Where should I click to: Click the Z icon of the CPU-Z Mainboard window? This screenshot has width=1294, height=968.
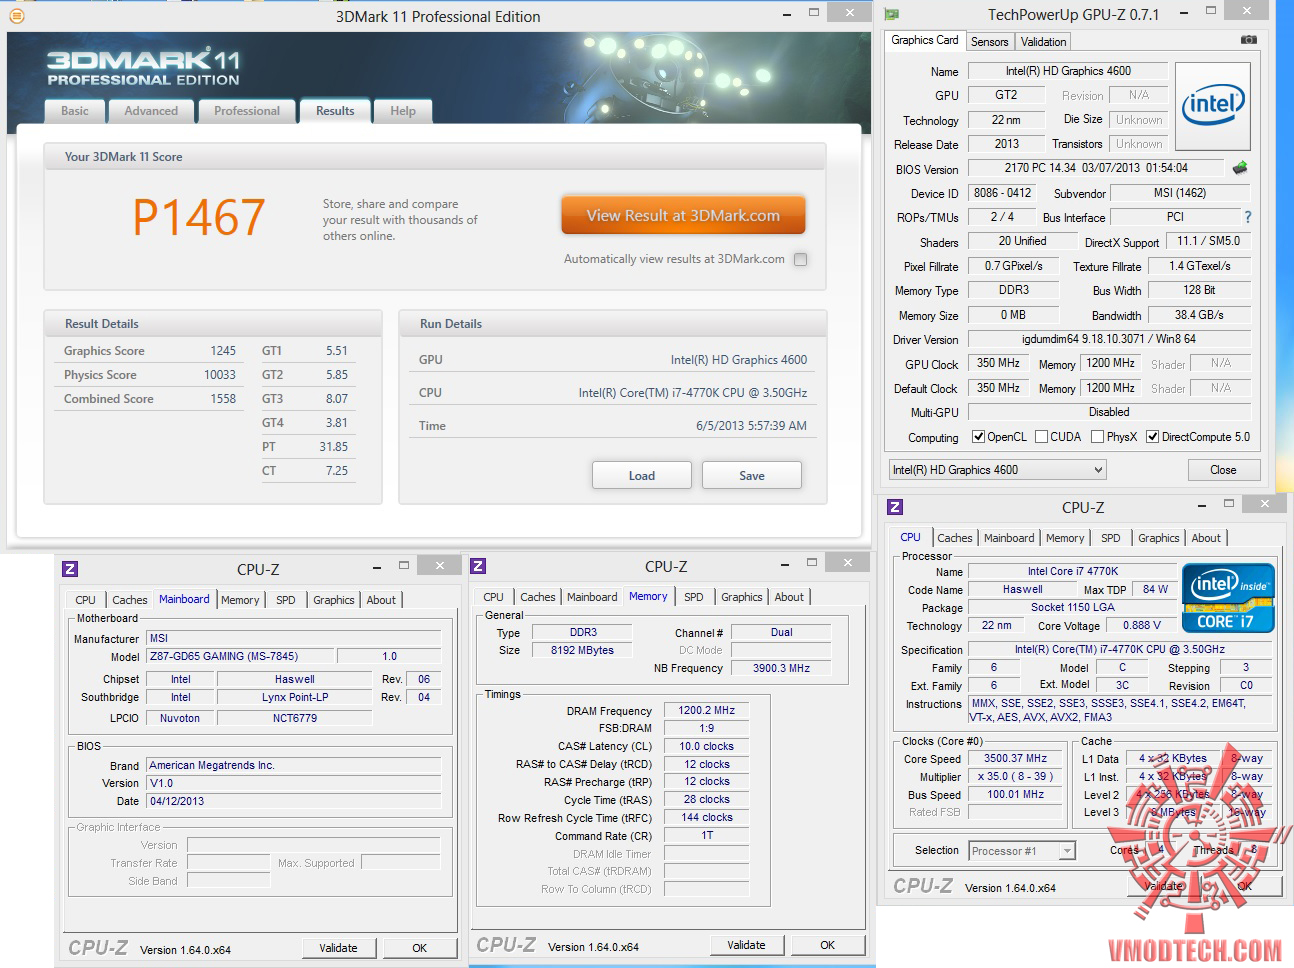pyautogui.click(x=70, y=569)
